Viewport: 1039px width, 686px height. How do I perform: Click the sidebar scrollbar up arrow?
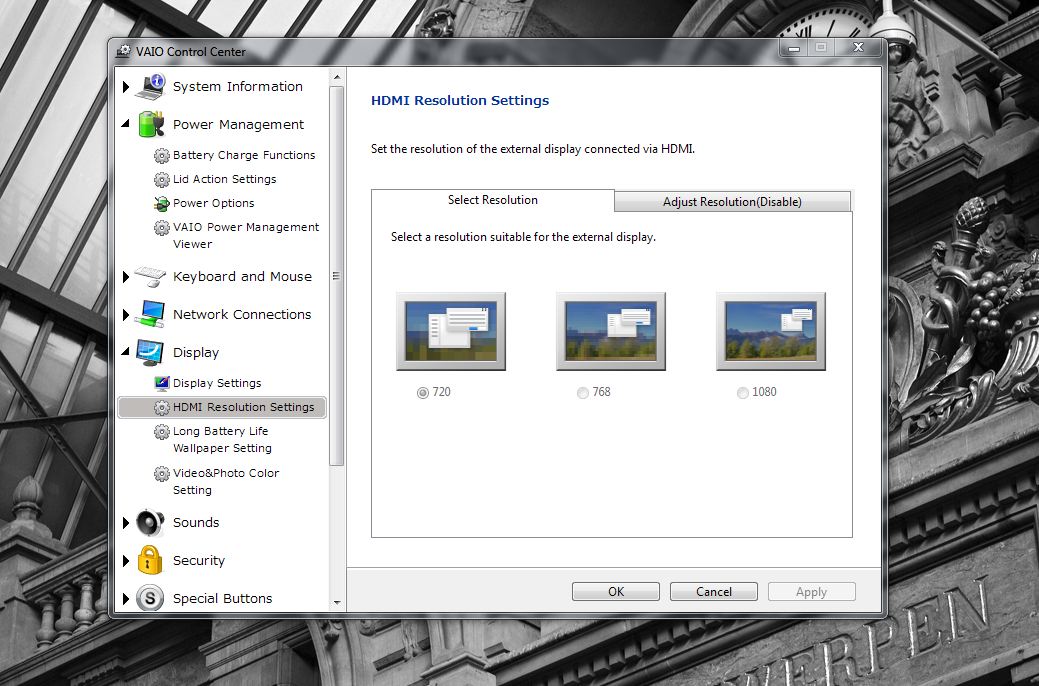pyautogui.click(x=337, y=77)
